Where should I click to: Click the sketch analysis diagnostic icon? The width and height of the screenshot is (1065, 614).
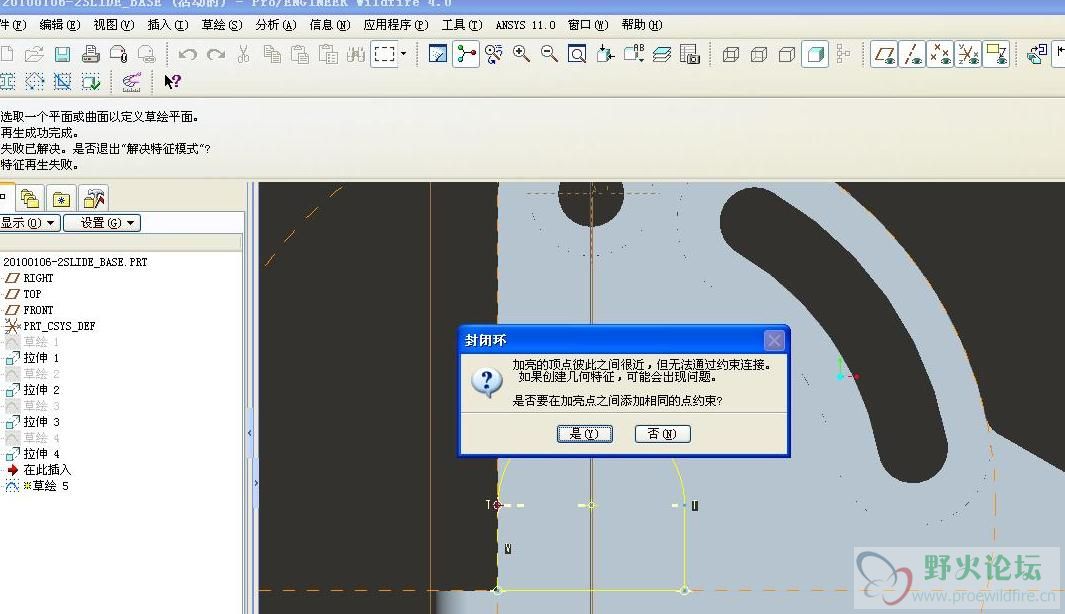[x=131, y=82]
